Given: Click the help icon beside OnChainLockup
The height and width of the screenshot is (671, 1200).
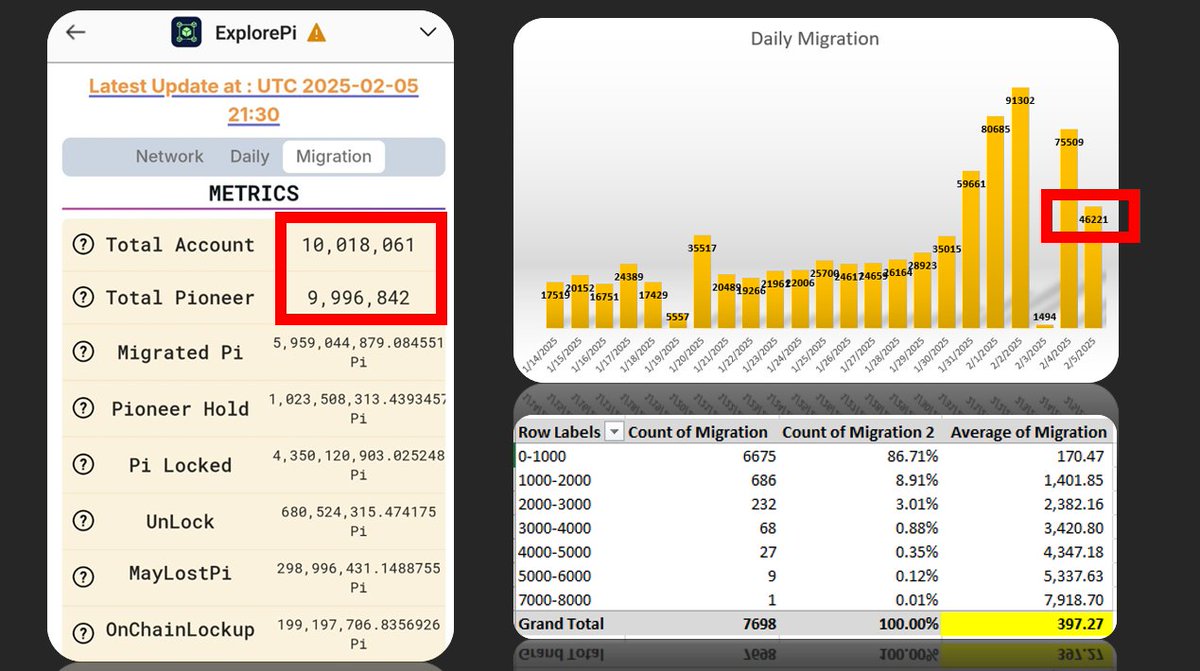Looking at the screenshot, I should 81,632.
